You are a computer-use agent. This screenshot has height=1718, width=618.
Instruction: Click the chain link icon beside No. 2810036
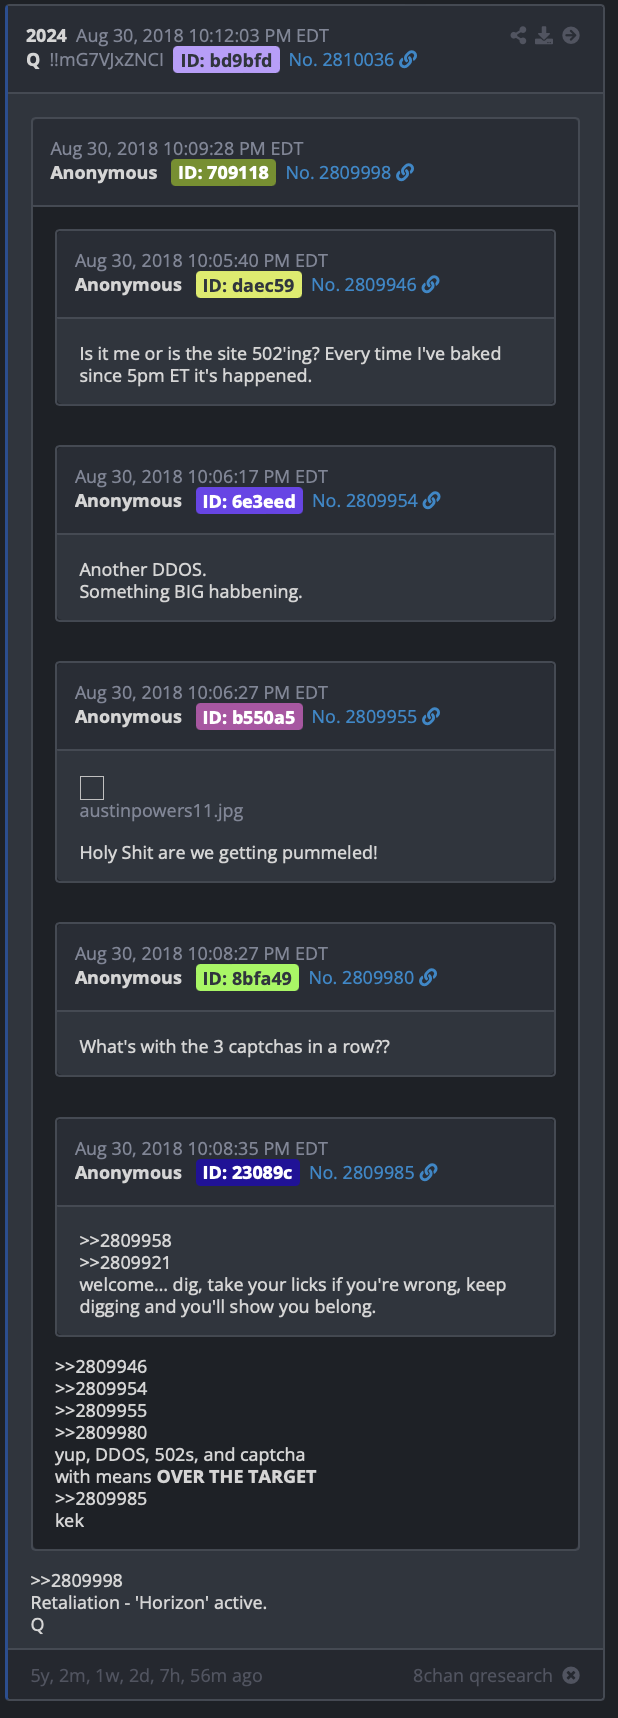point(408,60)
